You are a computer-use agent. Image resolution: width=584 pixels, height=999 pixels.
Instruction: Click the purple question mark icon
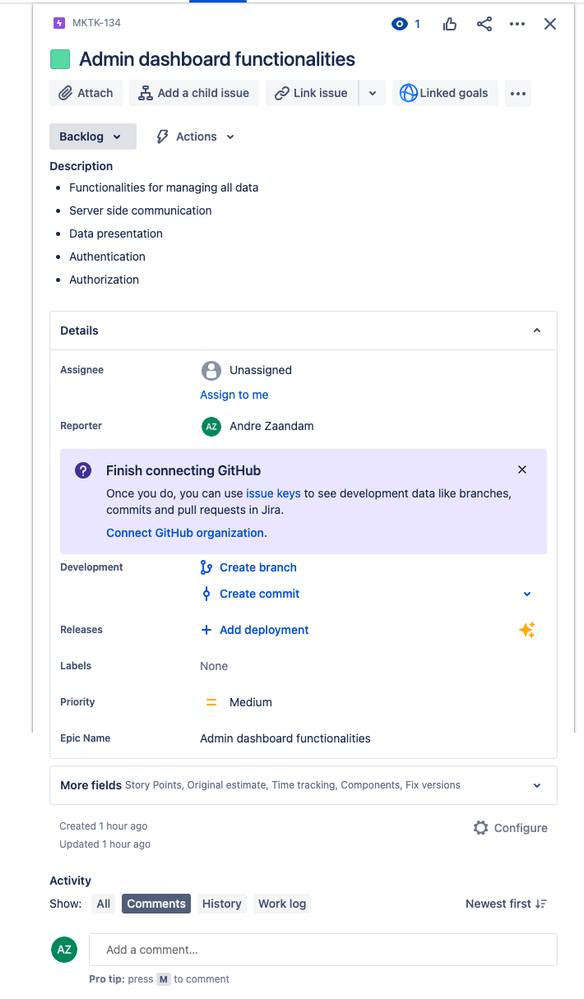pos(83,470)
